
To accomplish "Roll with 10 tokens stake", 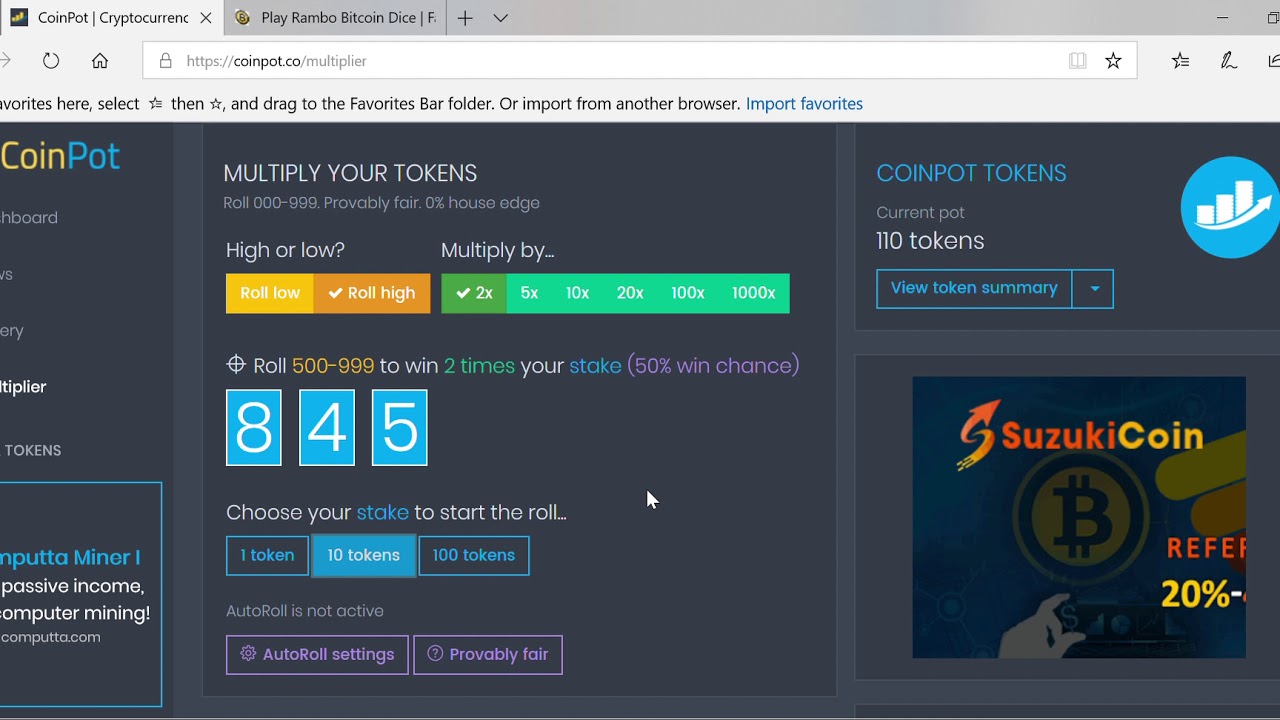I will [x=364, y=556].
